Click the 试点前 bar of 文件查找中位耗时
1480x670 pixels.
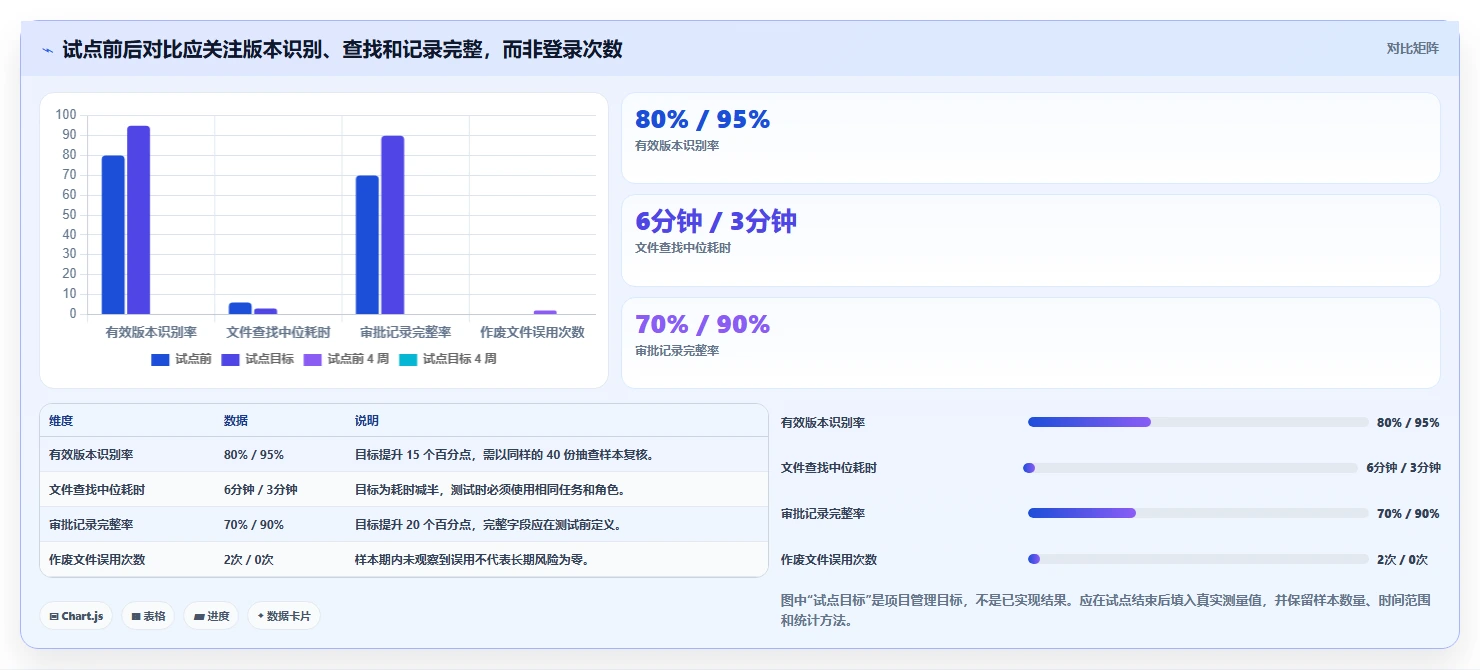coord(240,308)
